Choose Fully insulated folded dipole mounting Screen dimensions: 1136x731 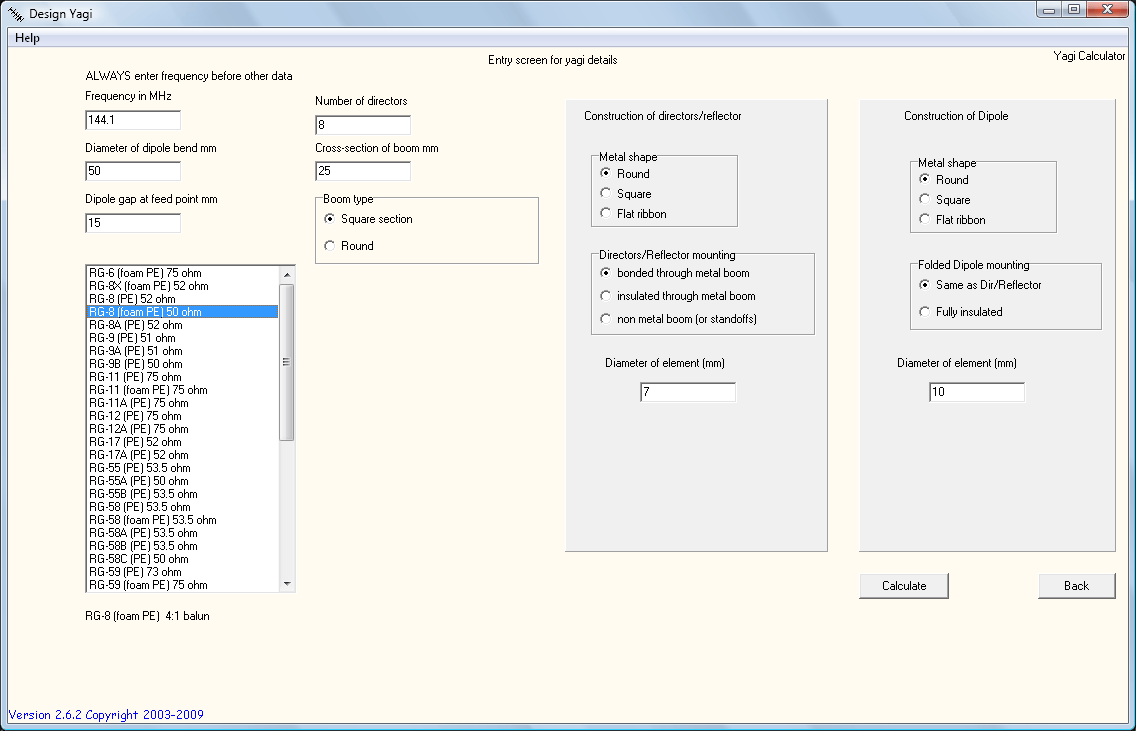(924, 312)
